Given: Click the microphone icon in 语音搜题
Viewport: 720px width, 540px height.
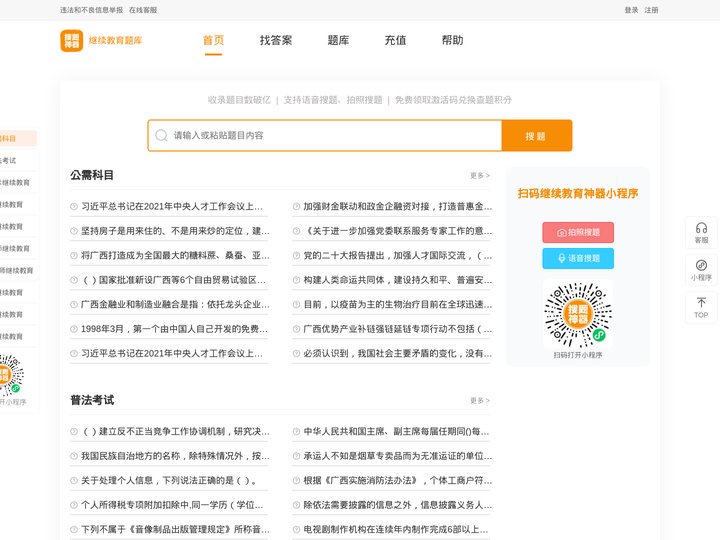Looking at the screenshot, I should 561,259.
